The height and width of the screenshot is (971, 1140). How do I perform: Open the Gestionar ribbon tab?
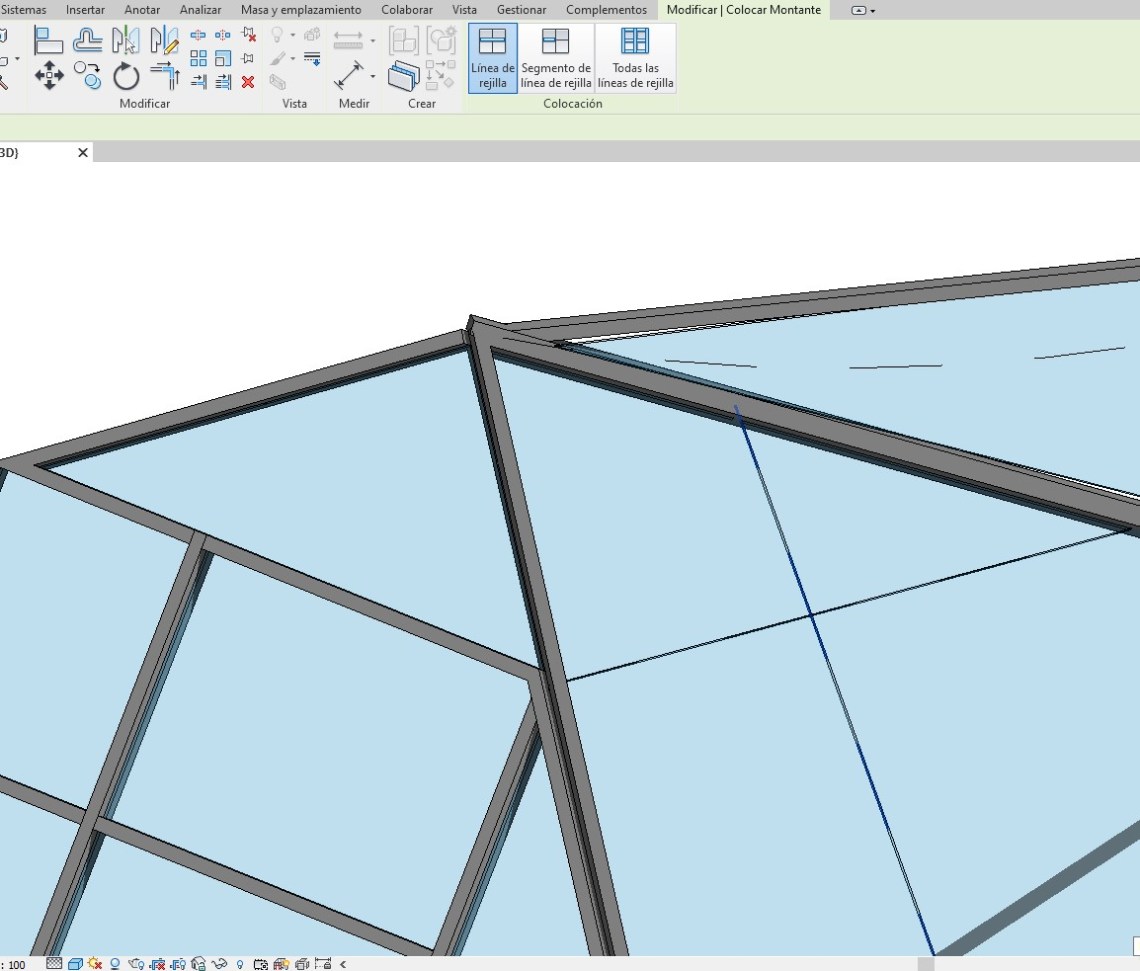click(521, 10)
